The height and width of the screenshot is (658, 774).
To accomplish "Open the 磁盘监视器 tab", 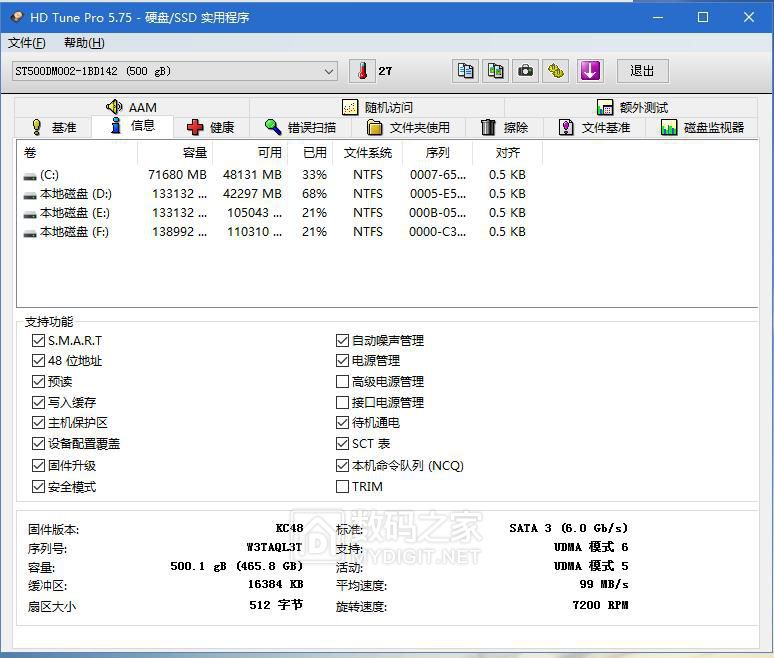I will coord(702,127).
